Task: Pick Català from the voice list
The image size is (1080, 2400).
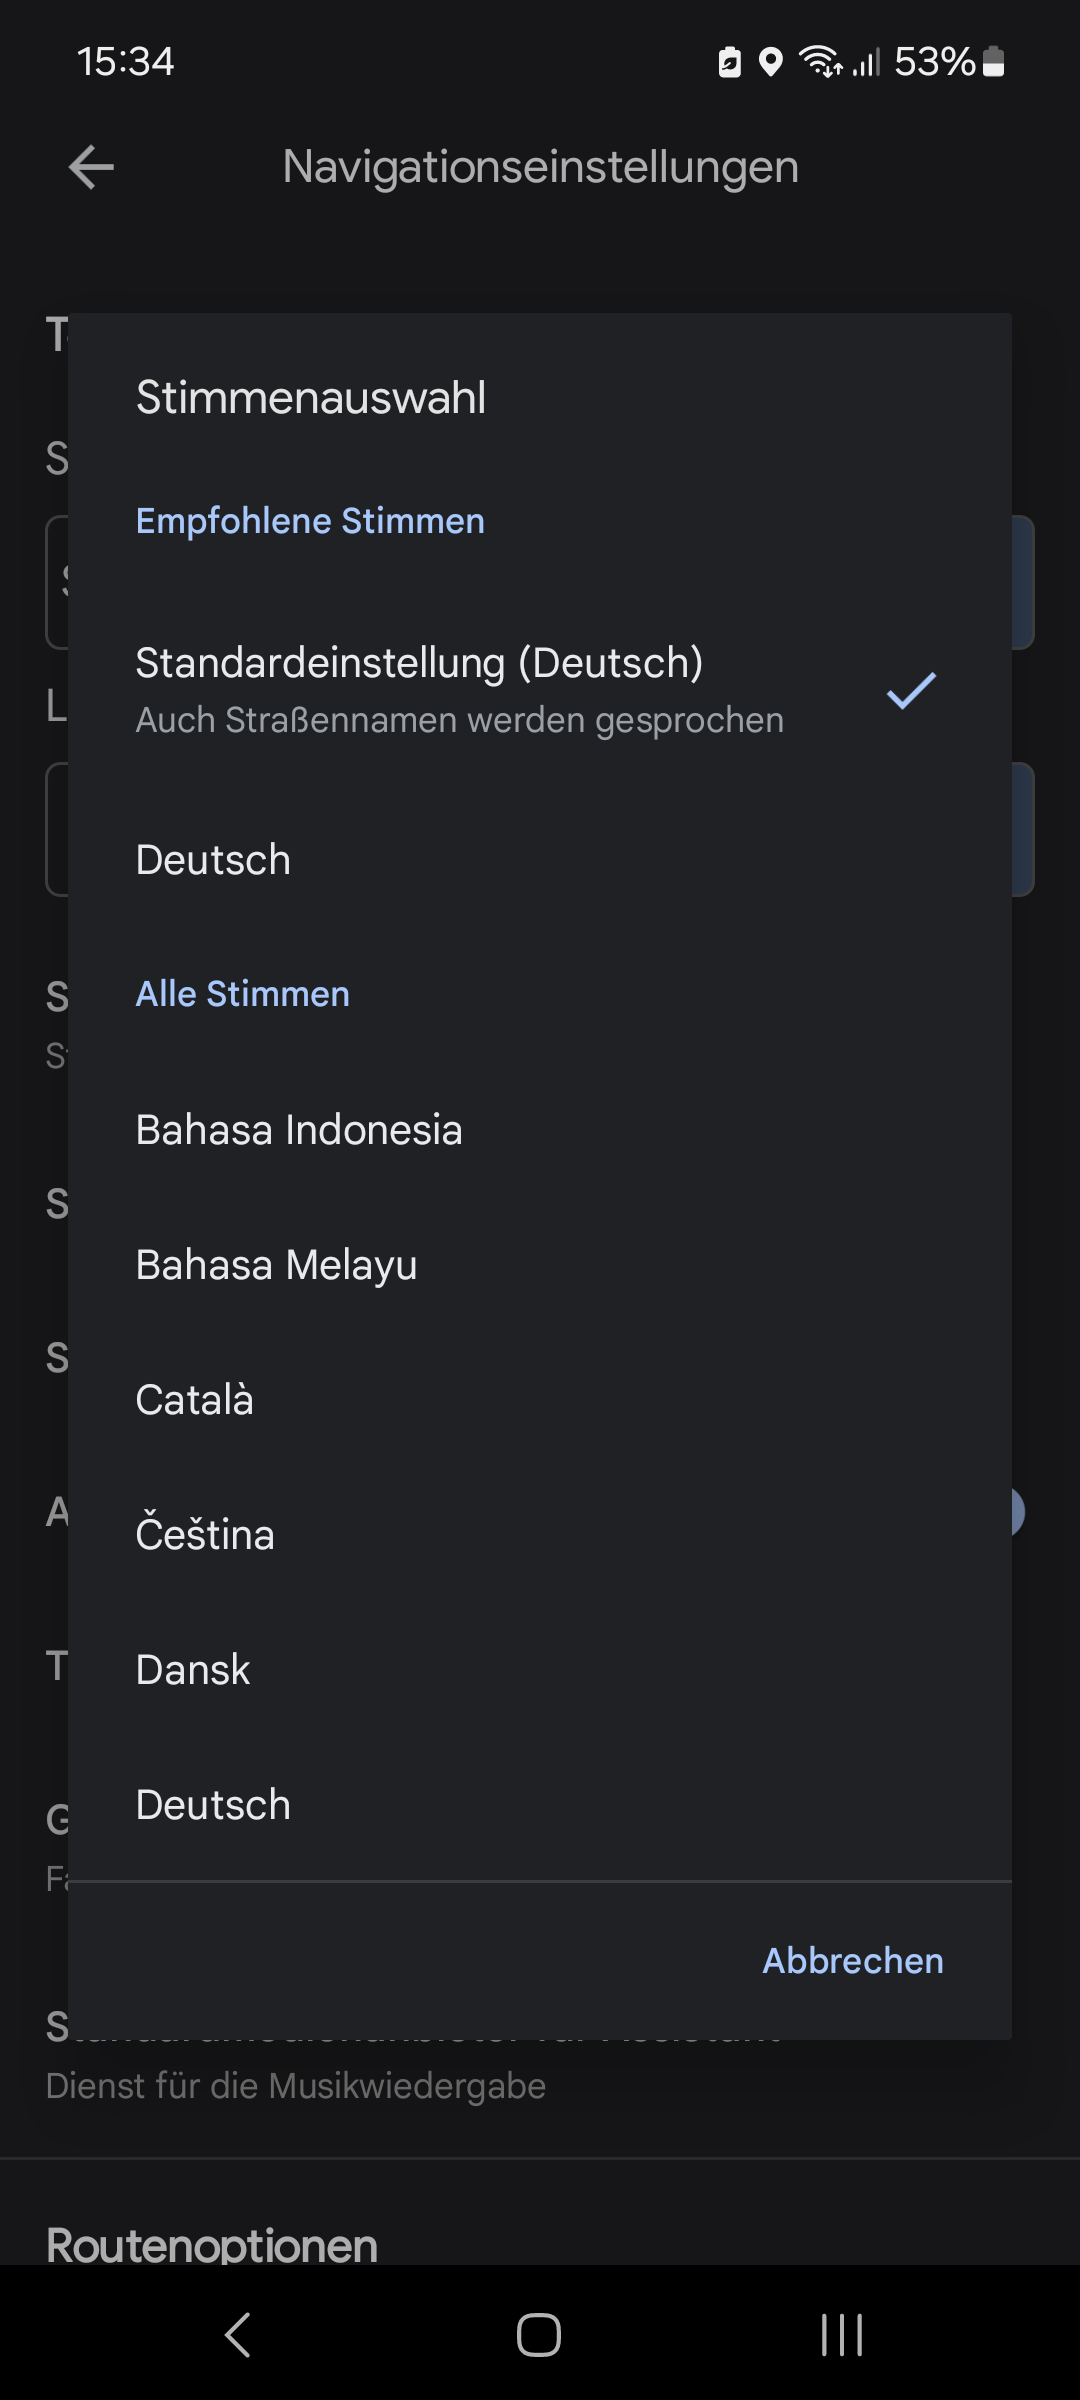Action: pos(195,1400)
